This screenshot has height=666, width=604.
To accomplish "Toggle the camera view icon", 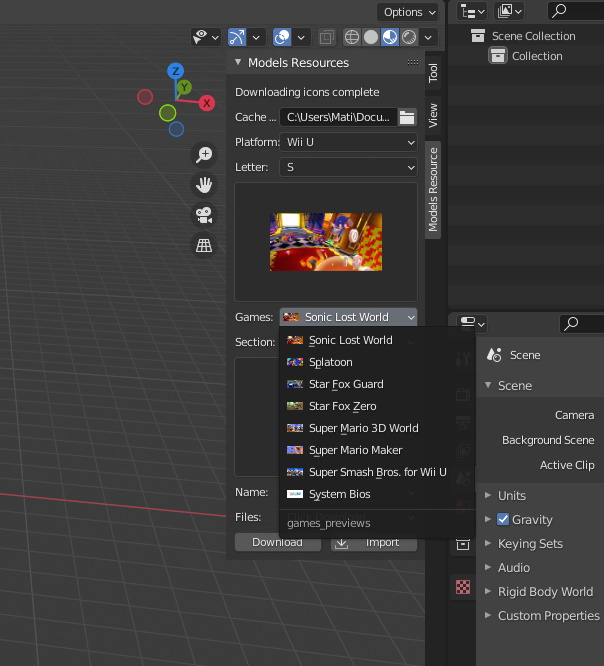I will pyautogui.click(x=204, y=215).
